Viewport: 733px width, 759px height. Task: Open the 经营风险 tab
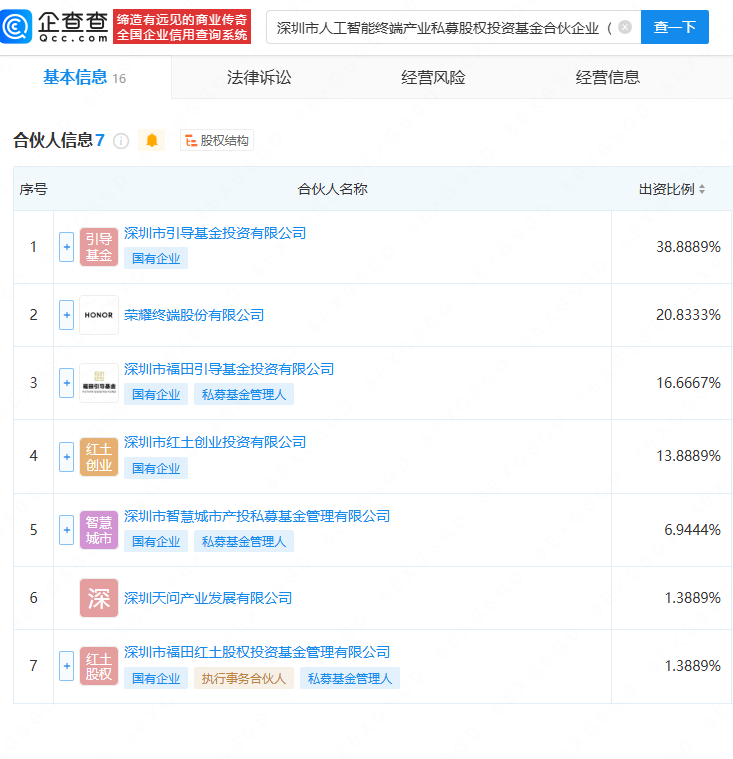point(433,77)
